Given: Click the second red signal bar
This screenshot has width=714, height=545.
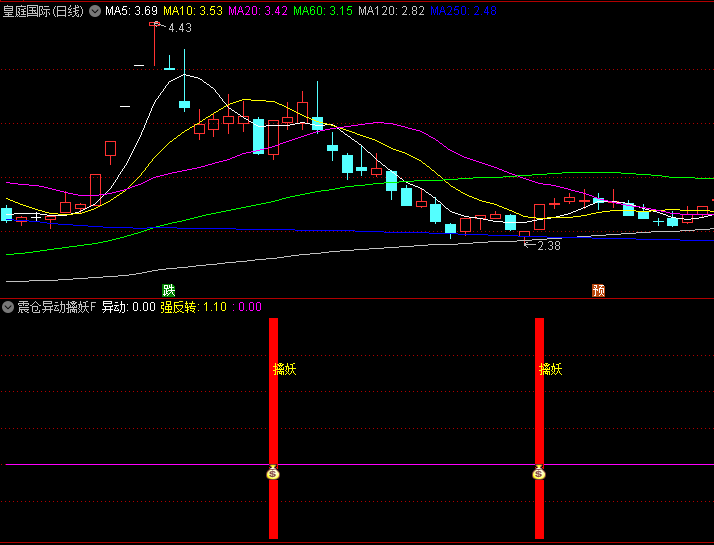Looking at the screenshot, I should point(539,428).
